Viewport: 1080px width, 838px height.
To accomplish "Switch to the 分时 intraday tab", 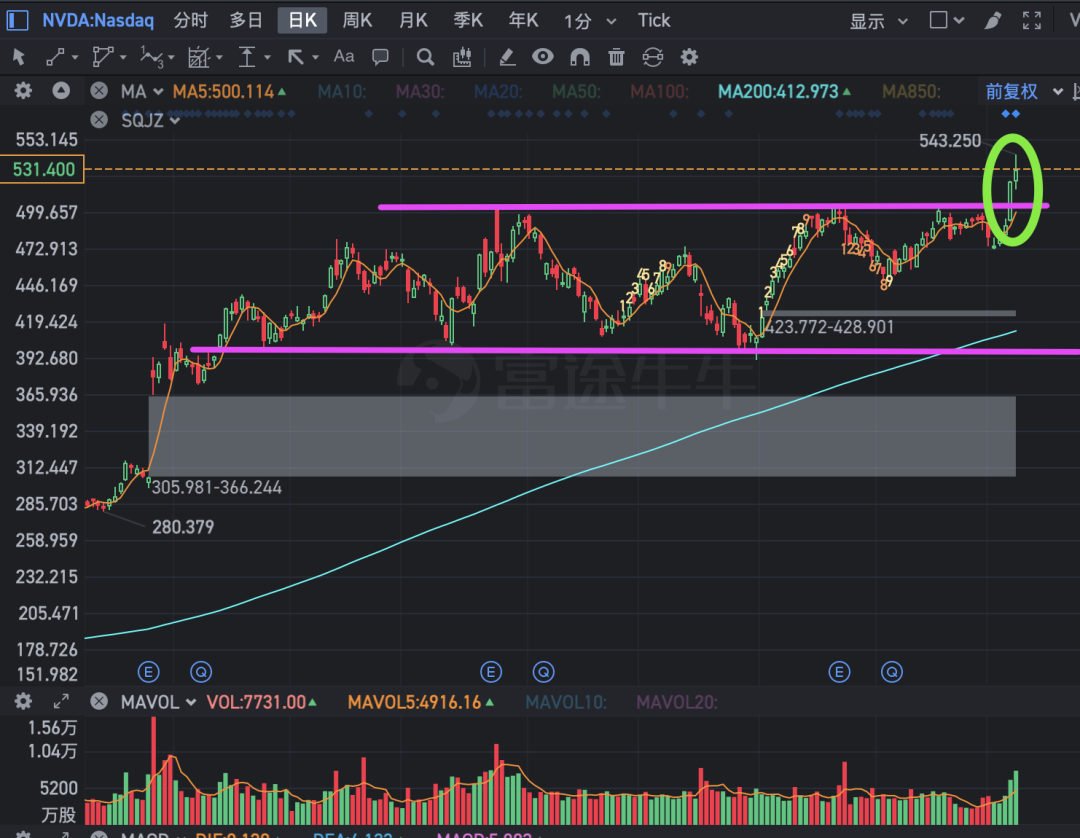I will pyautogui.click(x=191, y=20).
